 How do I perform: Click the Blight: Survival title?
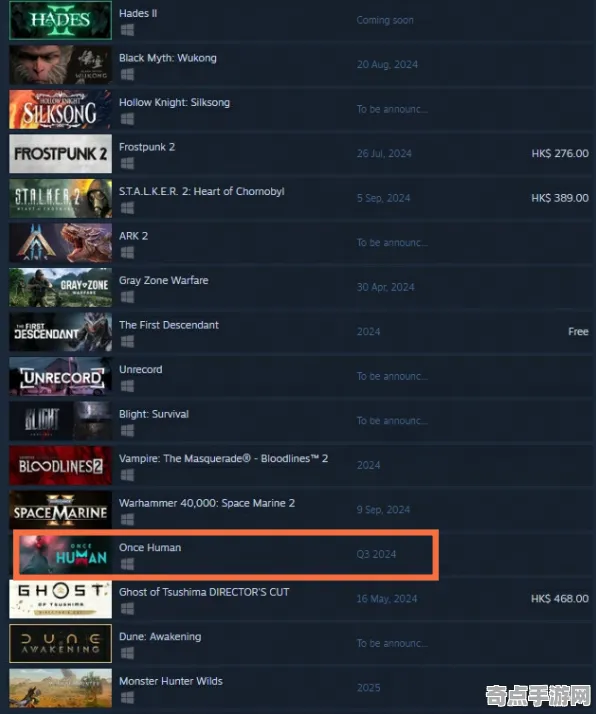click(154, 414)
